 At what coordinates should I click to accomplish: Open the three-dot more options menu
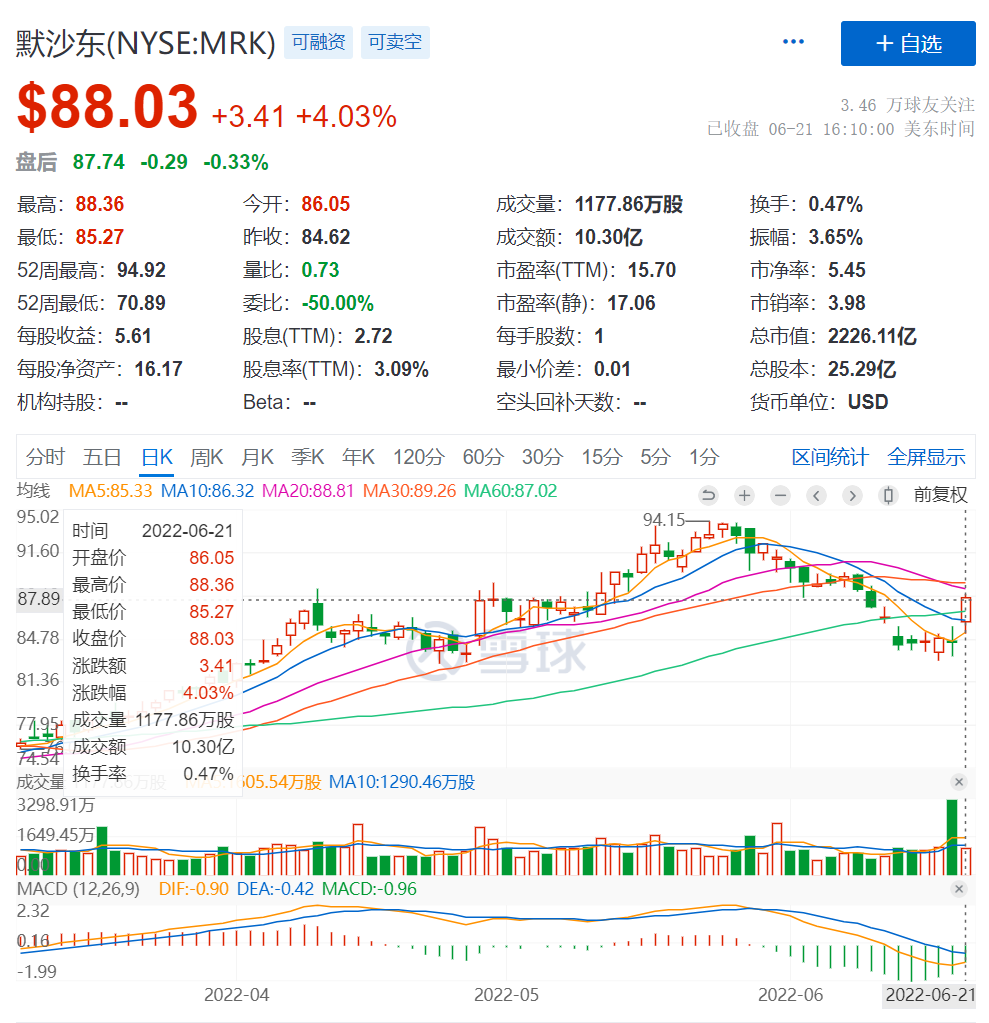pyautogui.click(x=793, y=42)
